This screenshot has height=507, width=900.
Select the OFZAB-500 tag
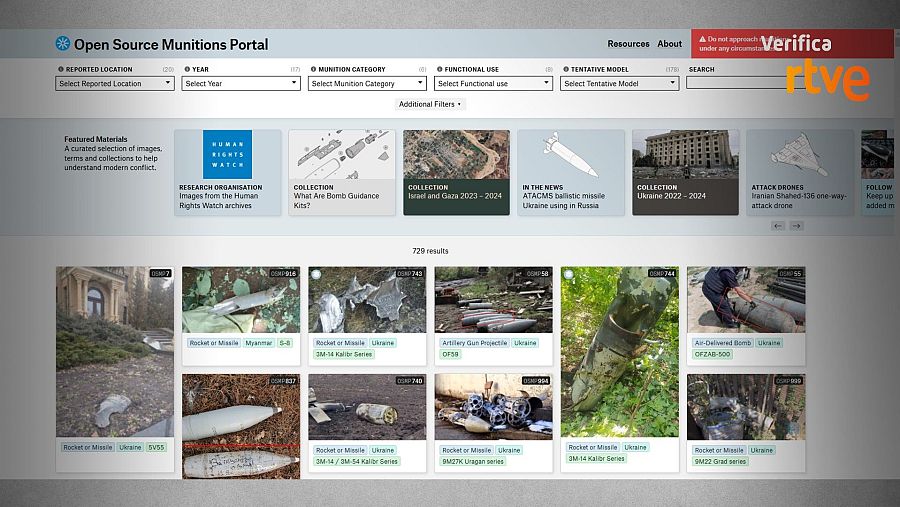click(x=712, y=354)
